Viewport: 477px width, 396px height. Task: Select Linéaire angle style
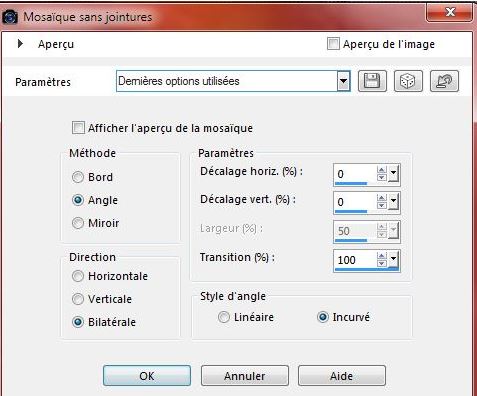(224, 317)
